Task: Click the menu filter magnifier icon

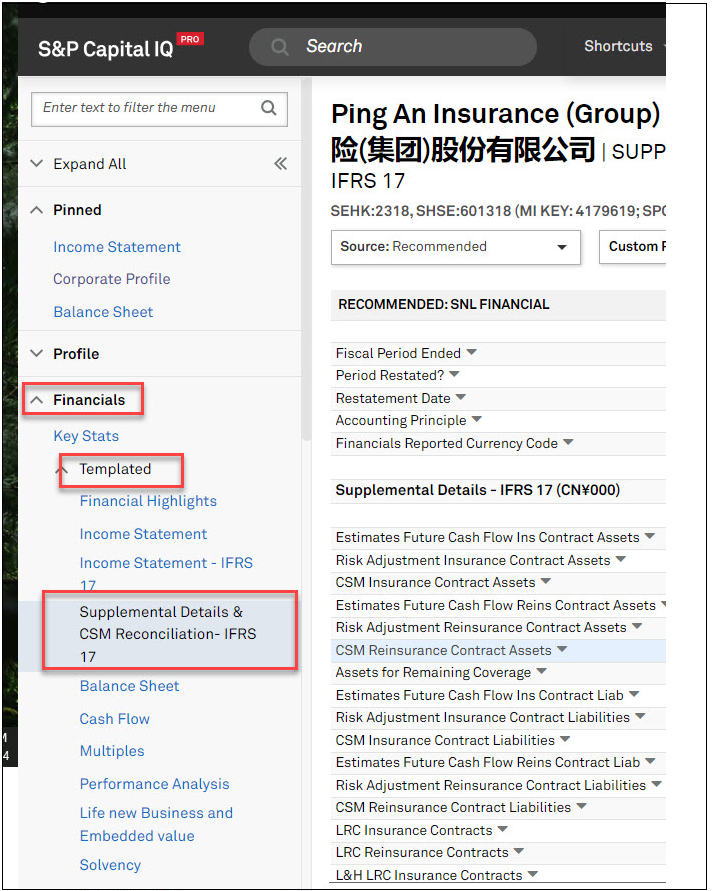Action: pyautogui.click(x=268, y=108)
